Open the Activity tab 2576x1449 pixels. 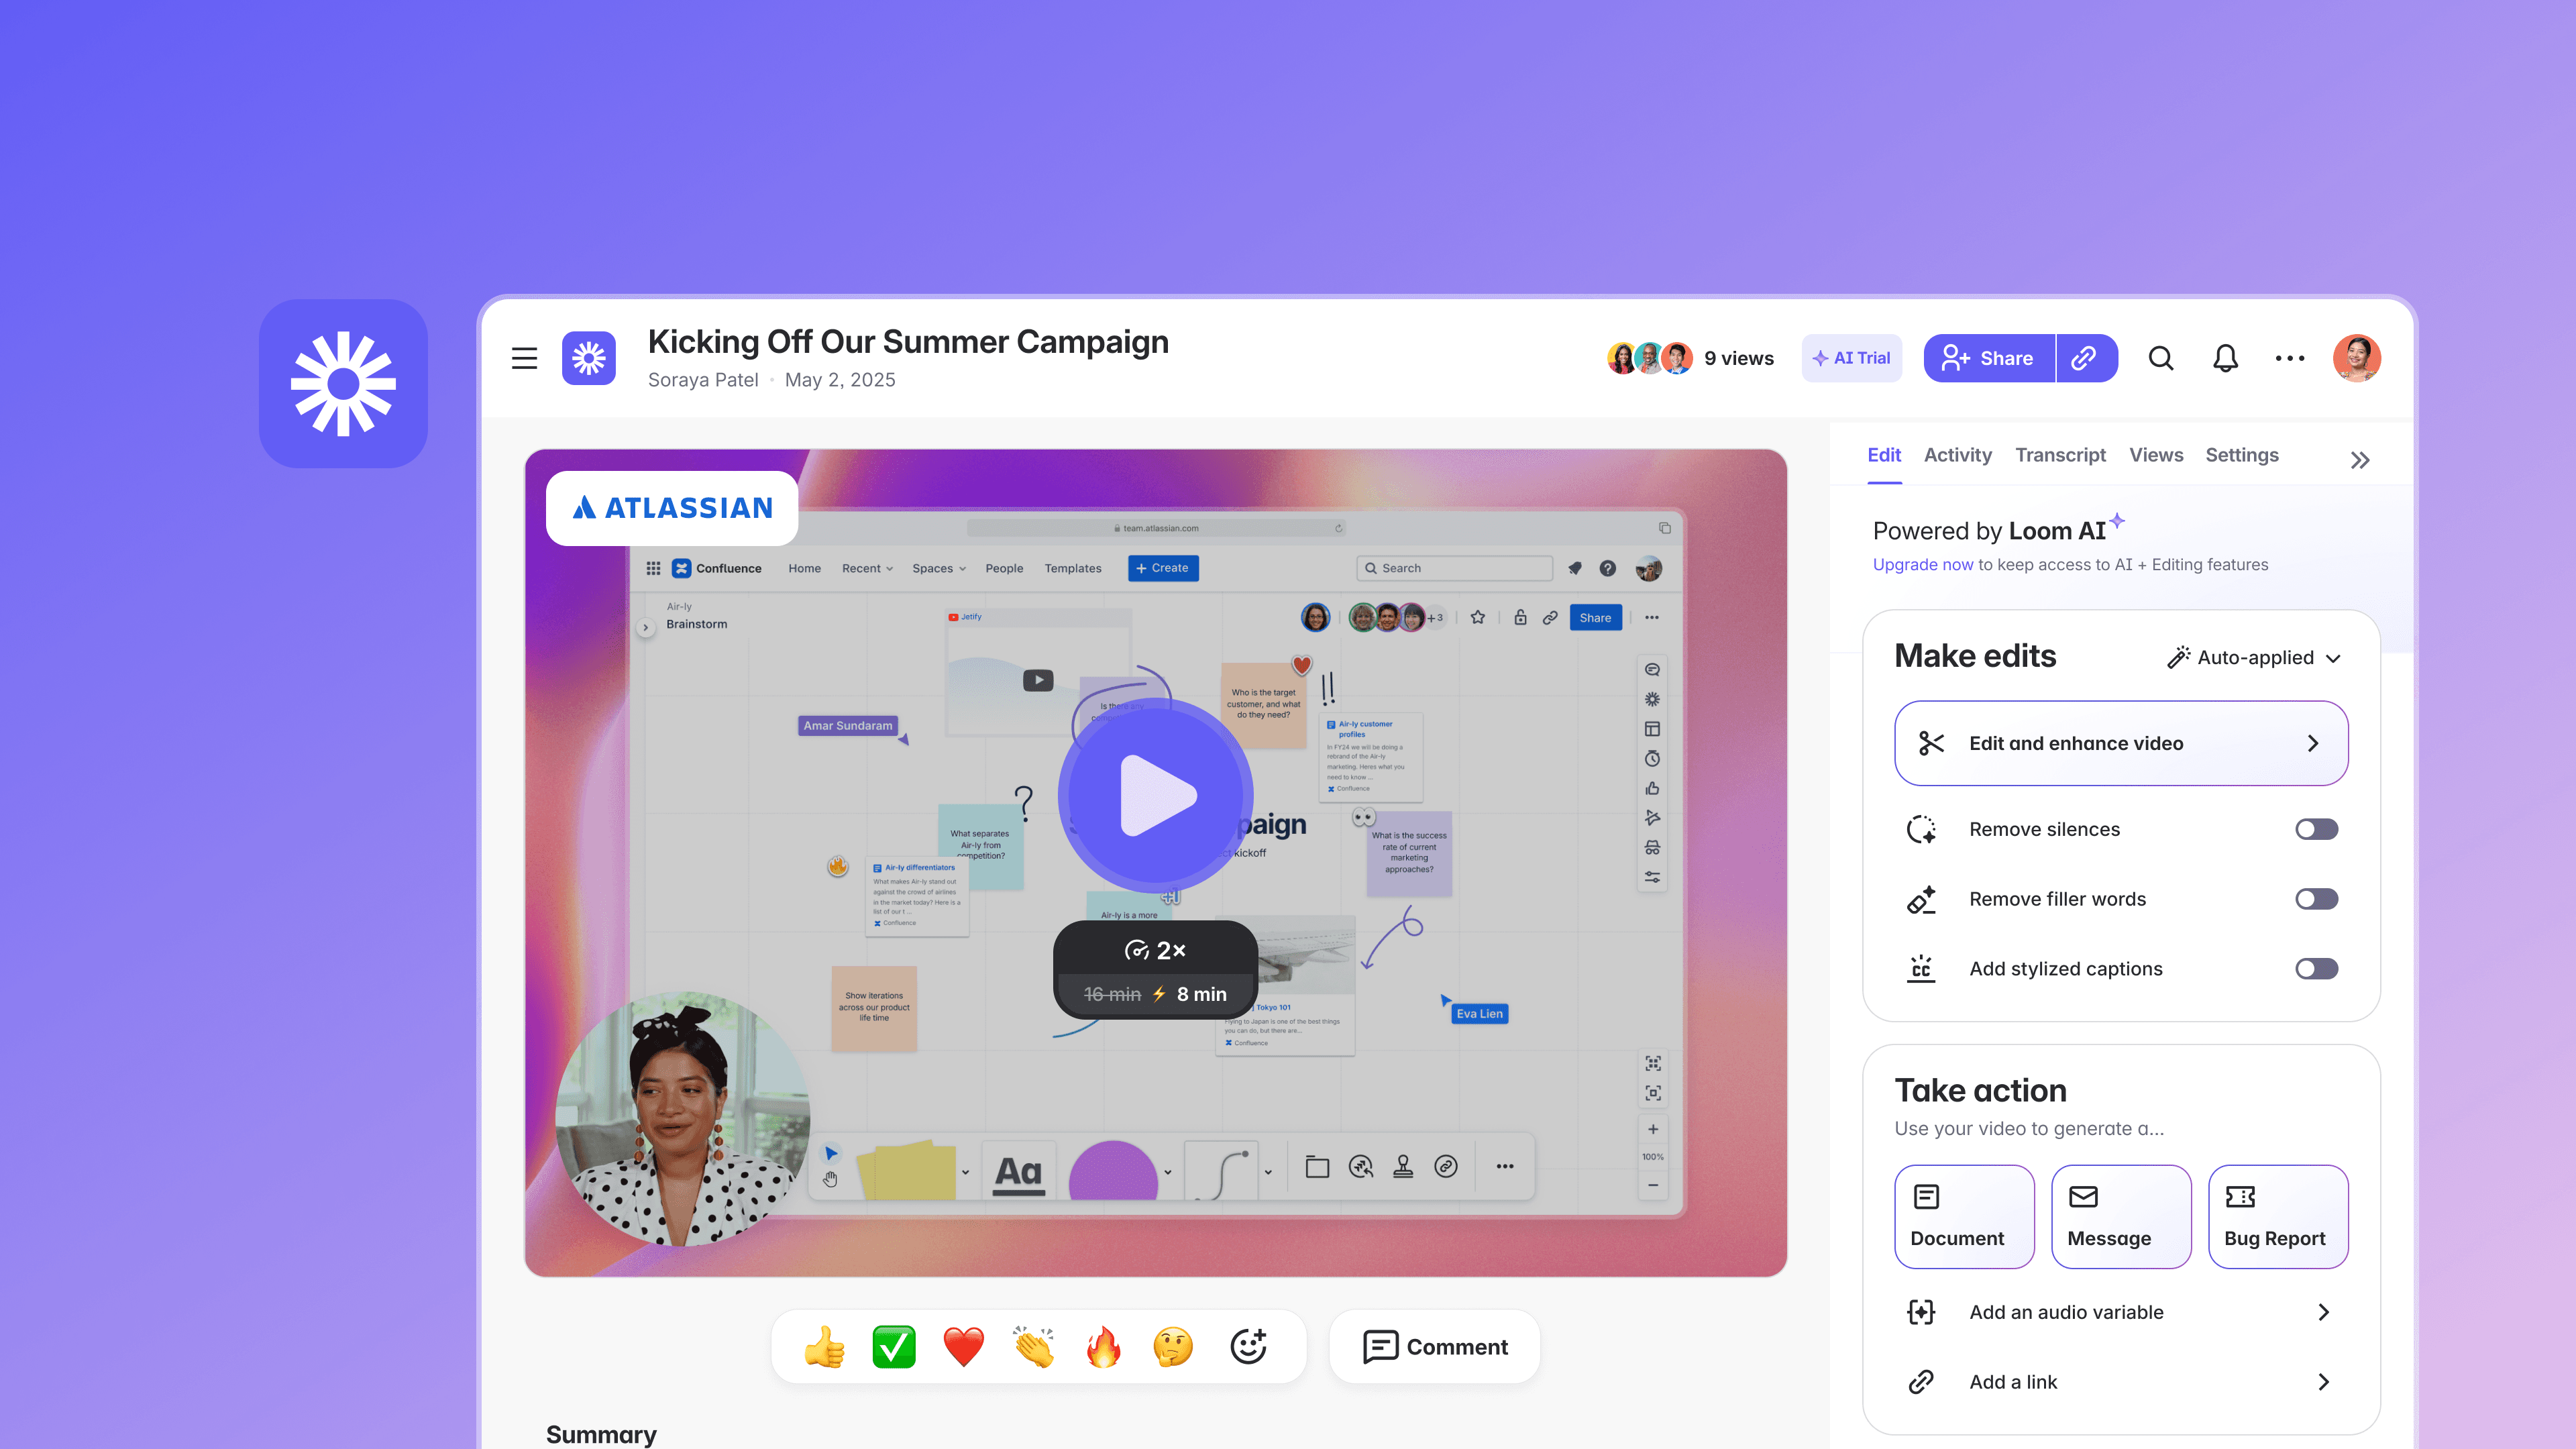[1957, 455]
